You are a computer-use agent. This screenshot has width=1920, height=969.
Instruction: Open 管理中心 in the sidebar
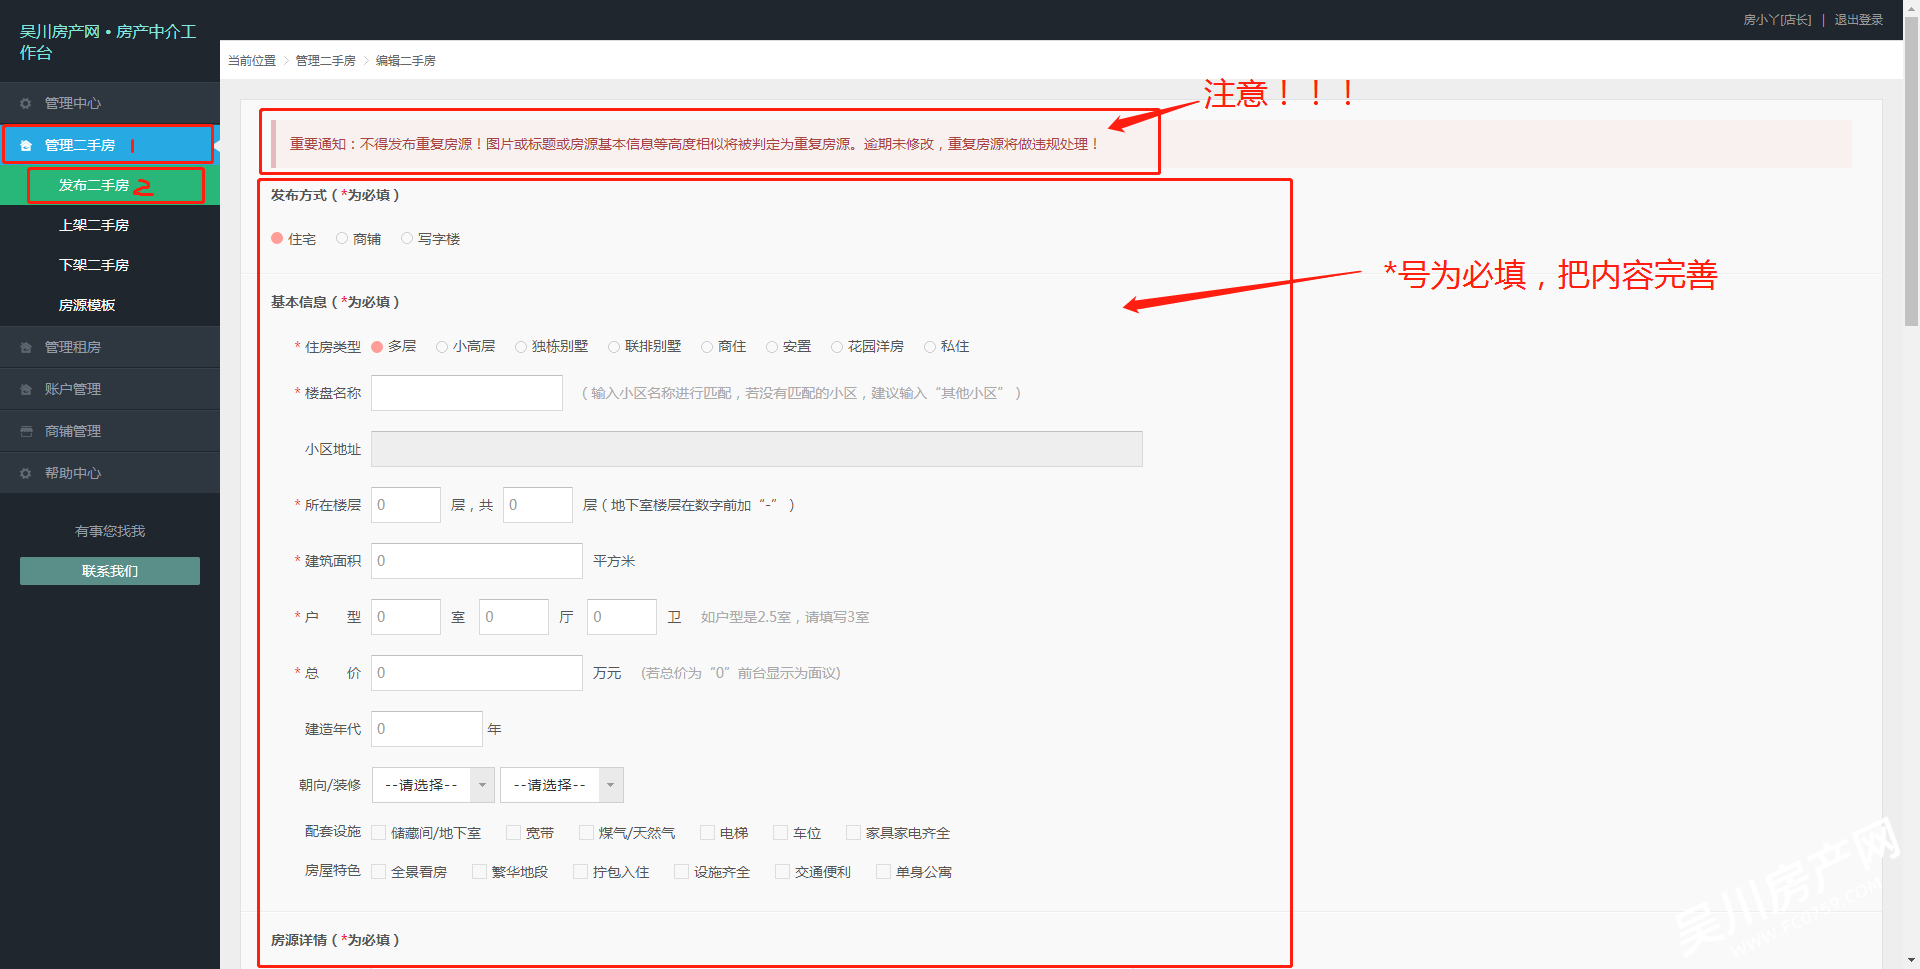110,103
